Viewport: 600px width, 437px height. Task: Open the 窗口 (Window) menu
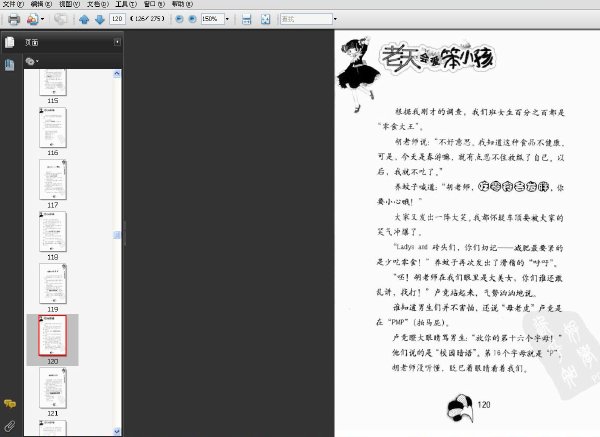coord(154,4)
